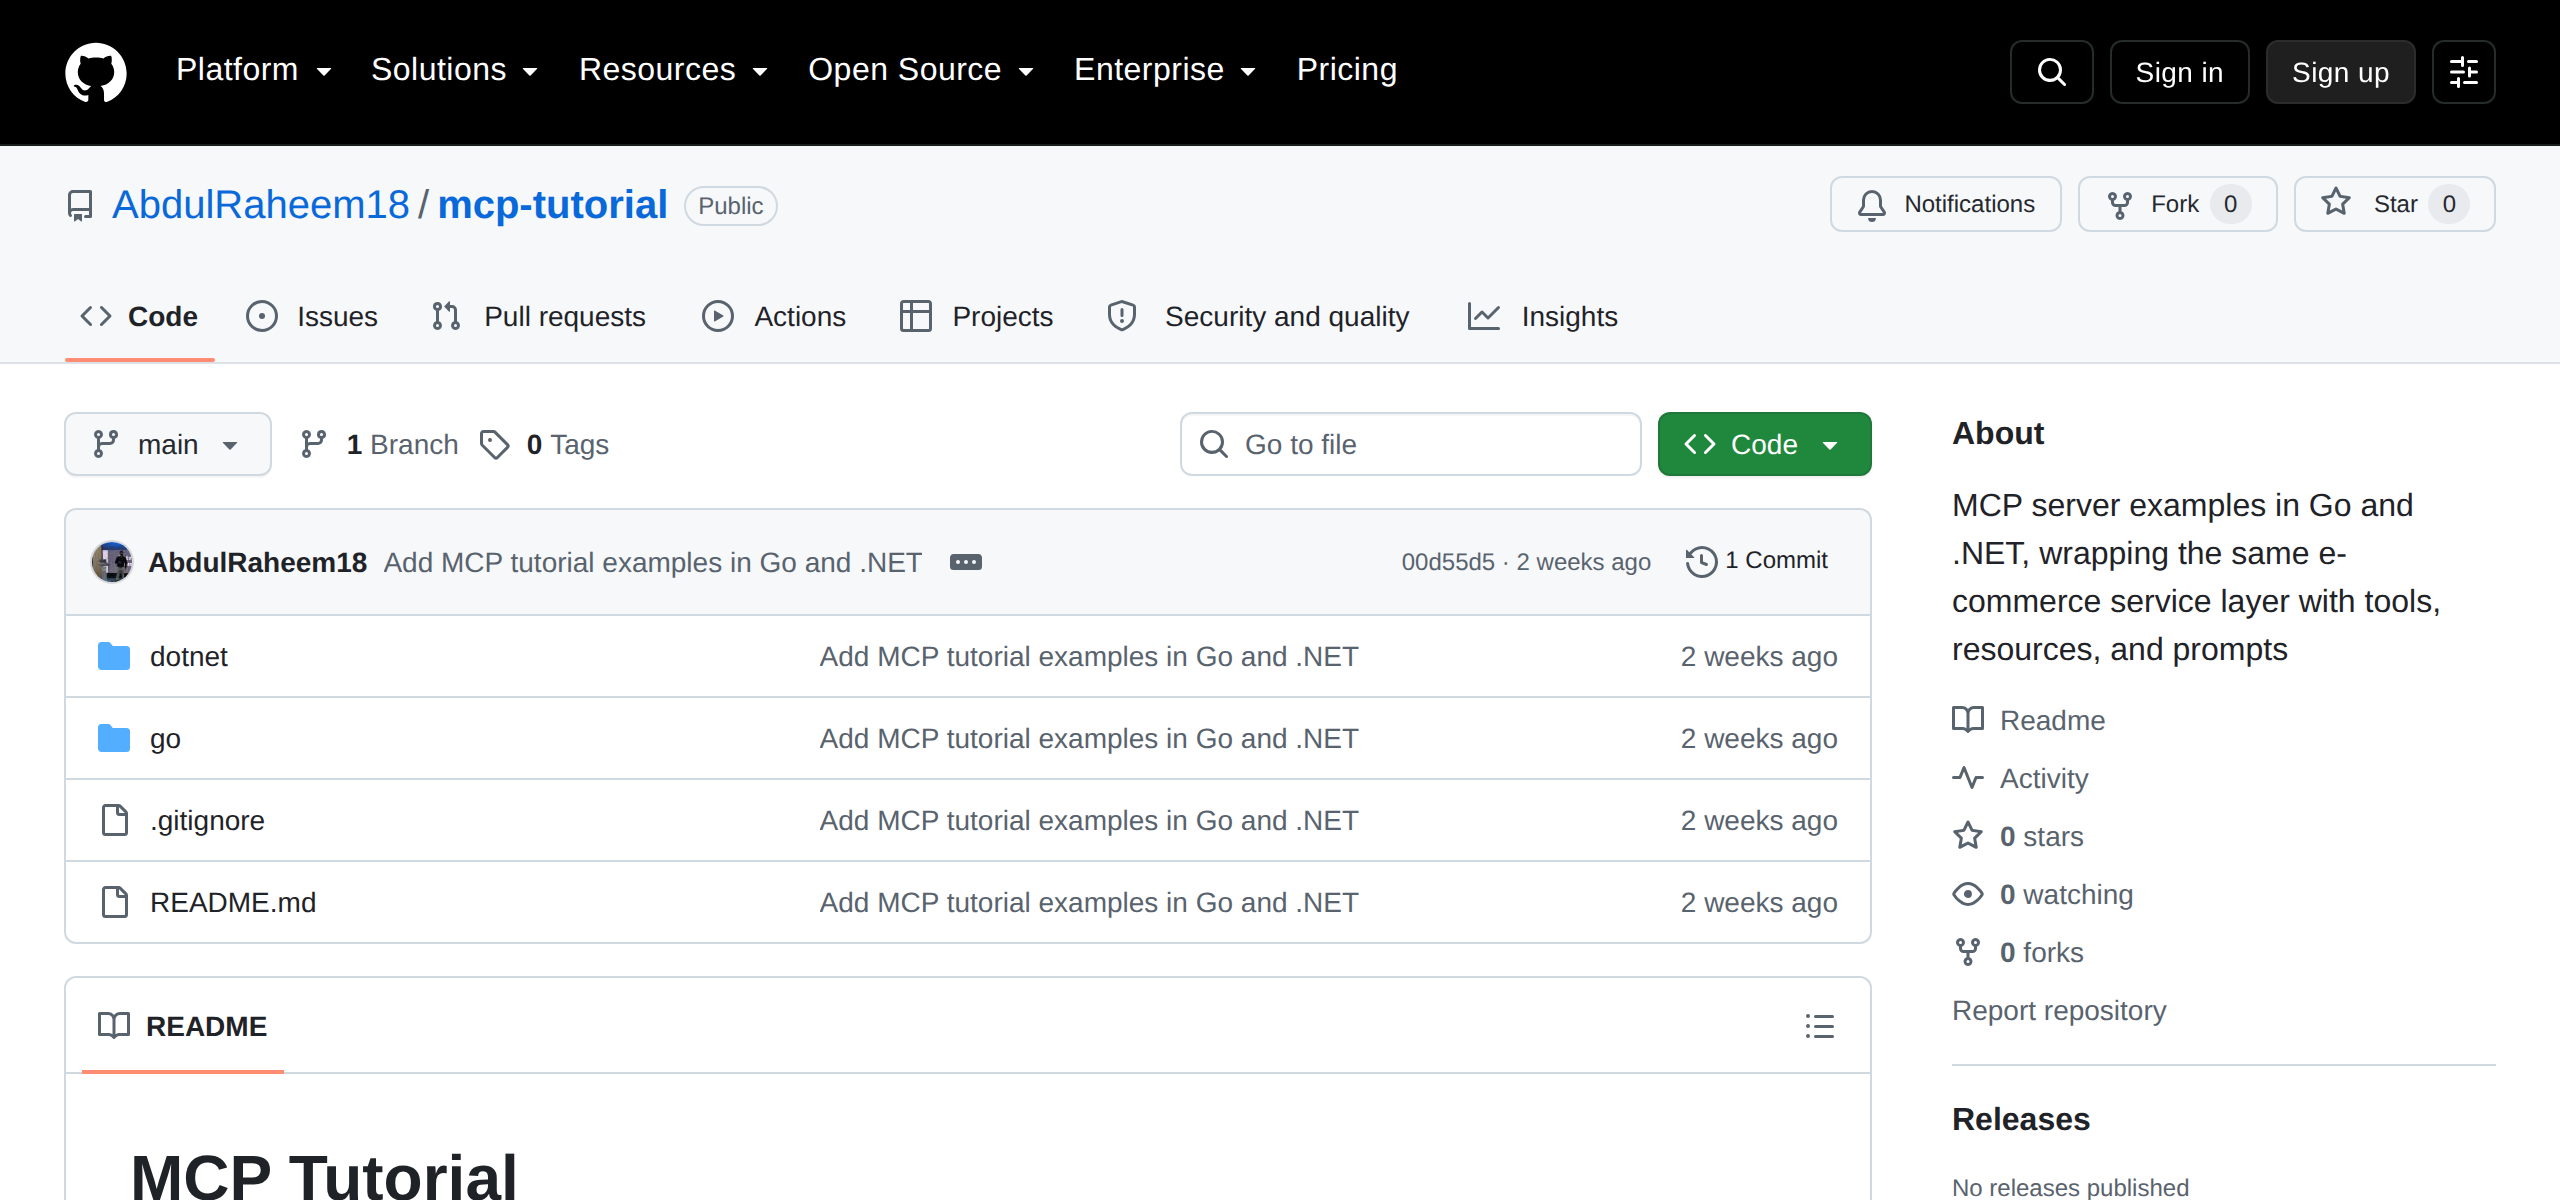View the 1 Branch link
Image resolution: width=2560 pixels, height=1200 pixels.
click(379, 444)
